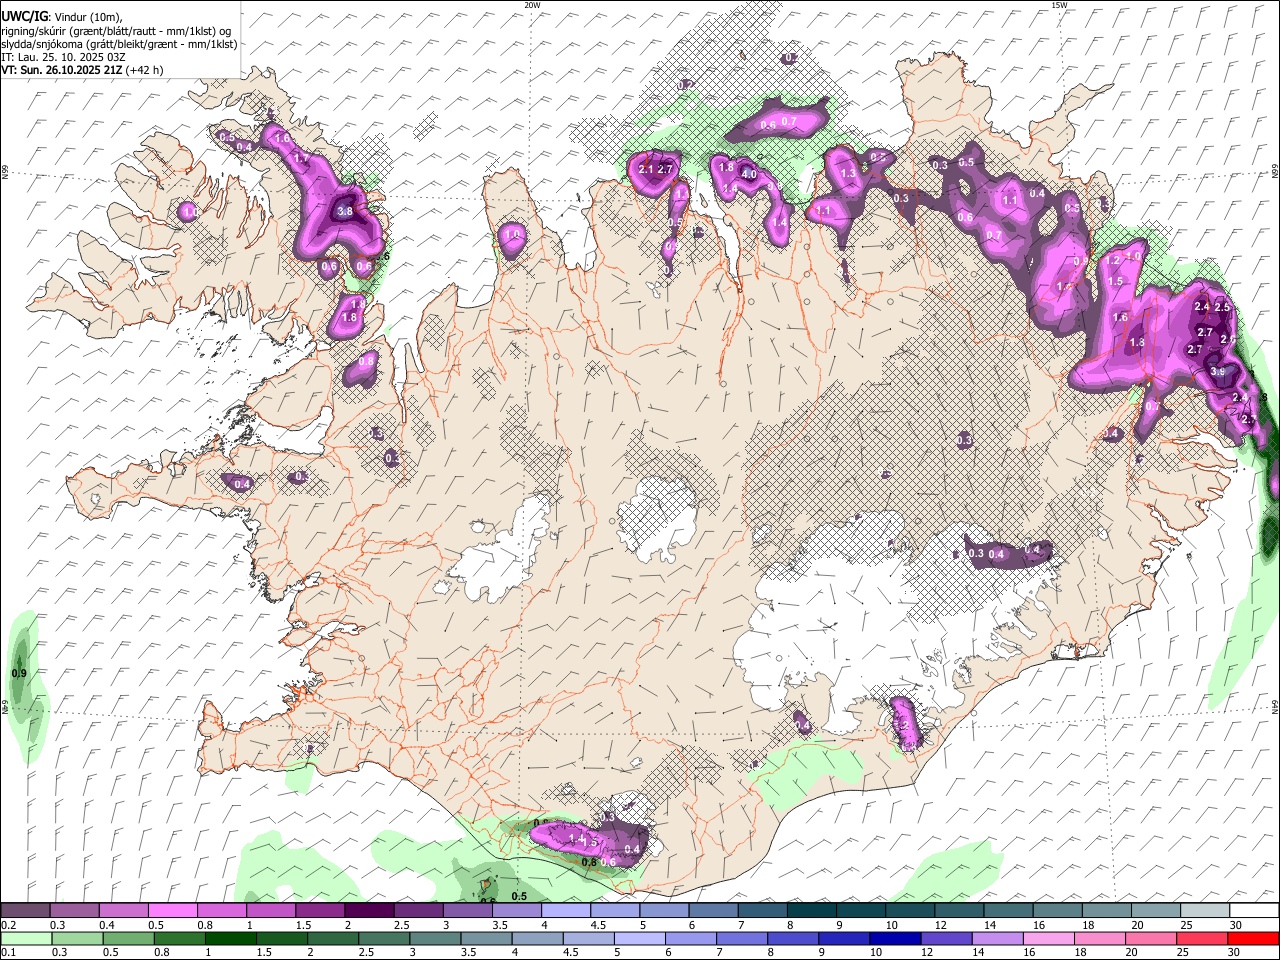Click the 15W longitude label at top
Viewport: 1280px width, 960px height.
coord(1059,5)
